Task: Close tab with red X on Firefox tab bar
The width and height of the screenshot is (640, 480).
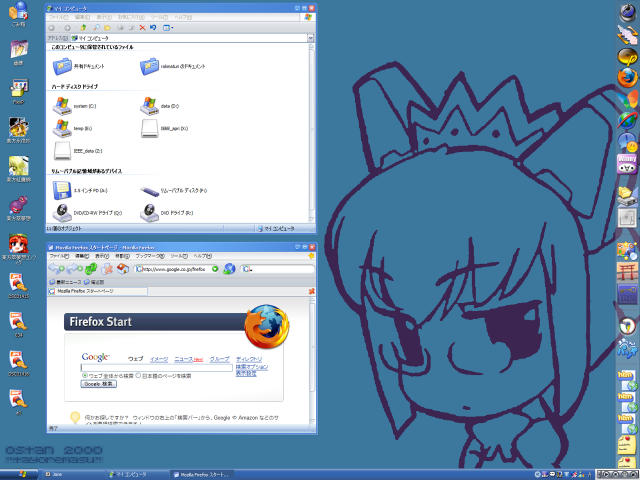Action: pos(311,291)
